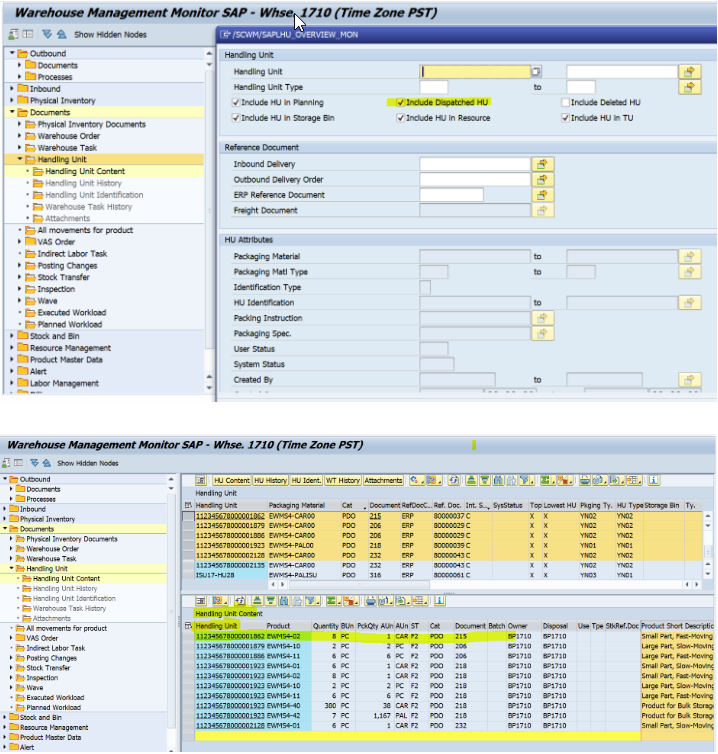Click Details icon in Handling Unit Content toolbar
The image size is (718, 754).
[201, 601]
